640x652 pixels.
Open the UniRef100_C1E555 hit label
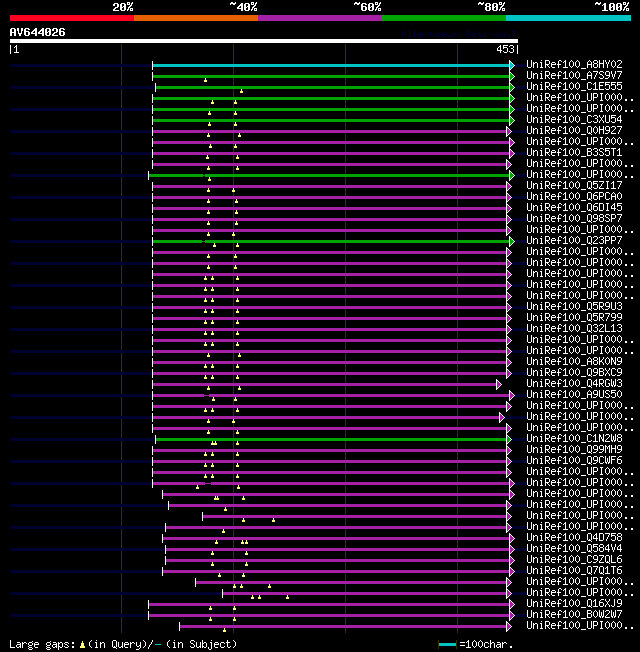(x=574, y=86)
